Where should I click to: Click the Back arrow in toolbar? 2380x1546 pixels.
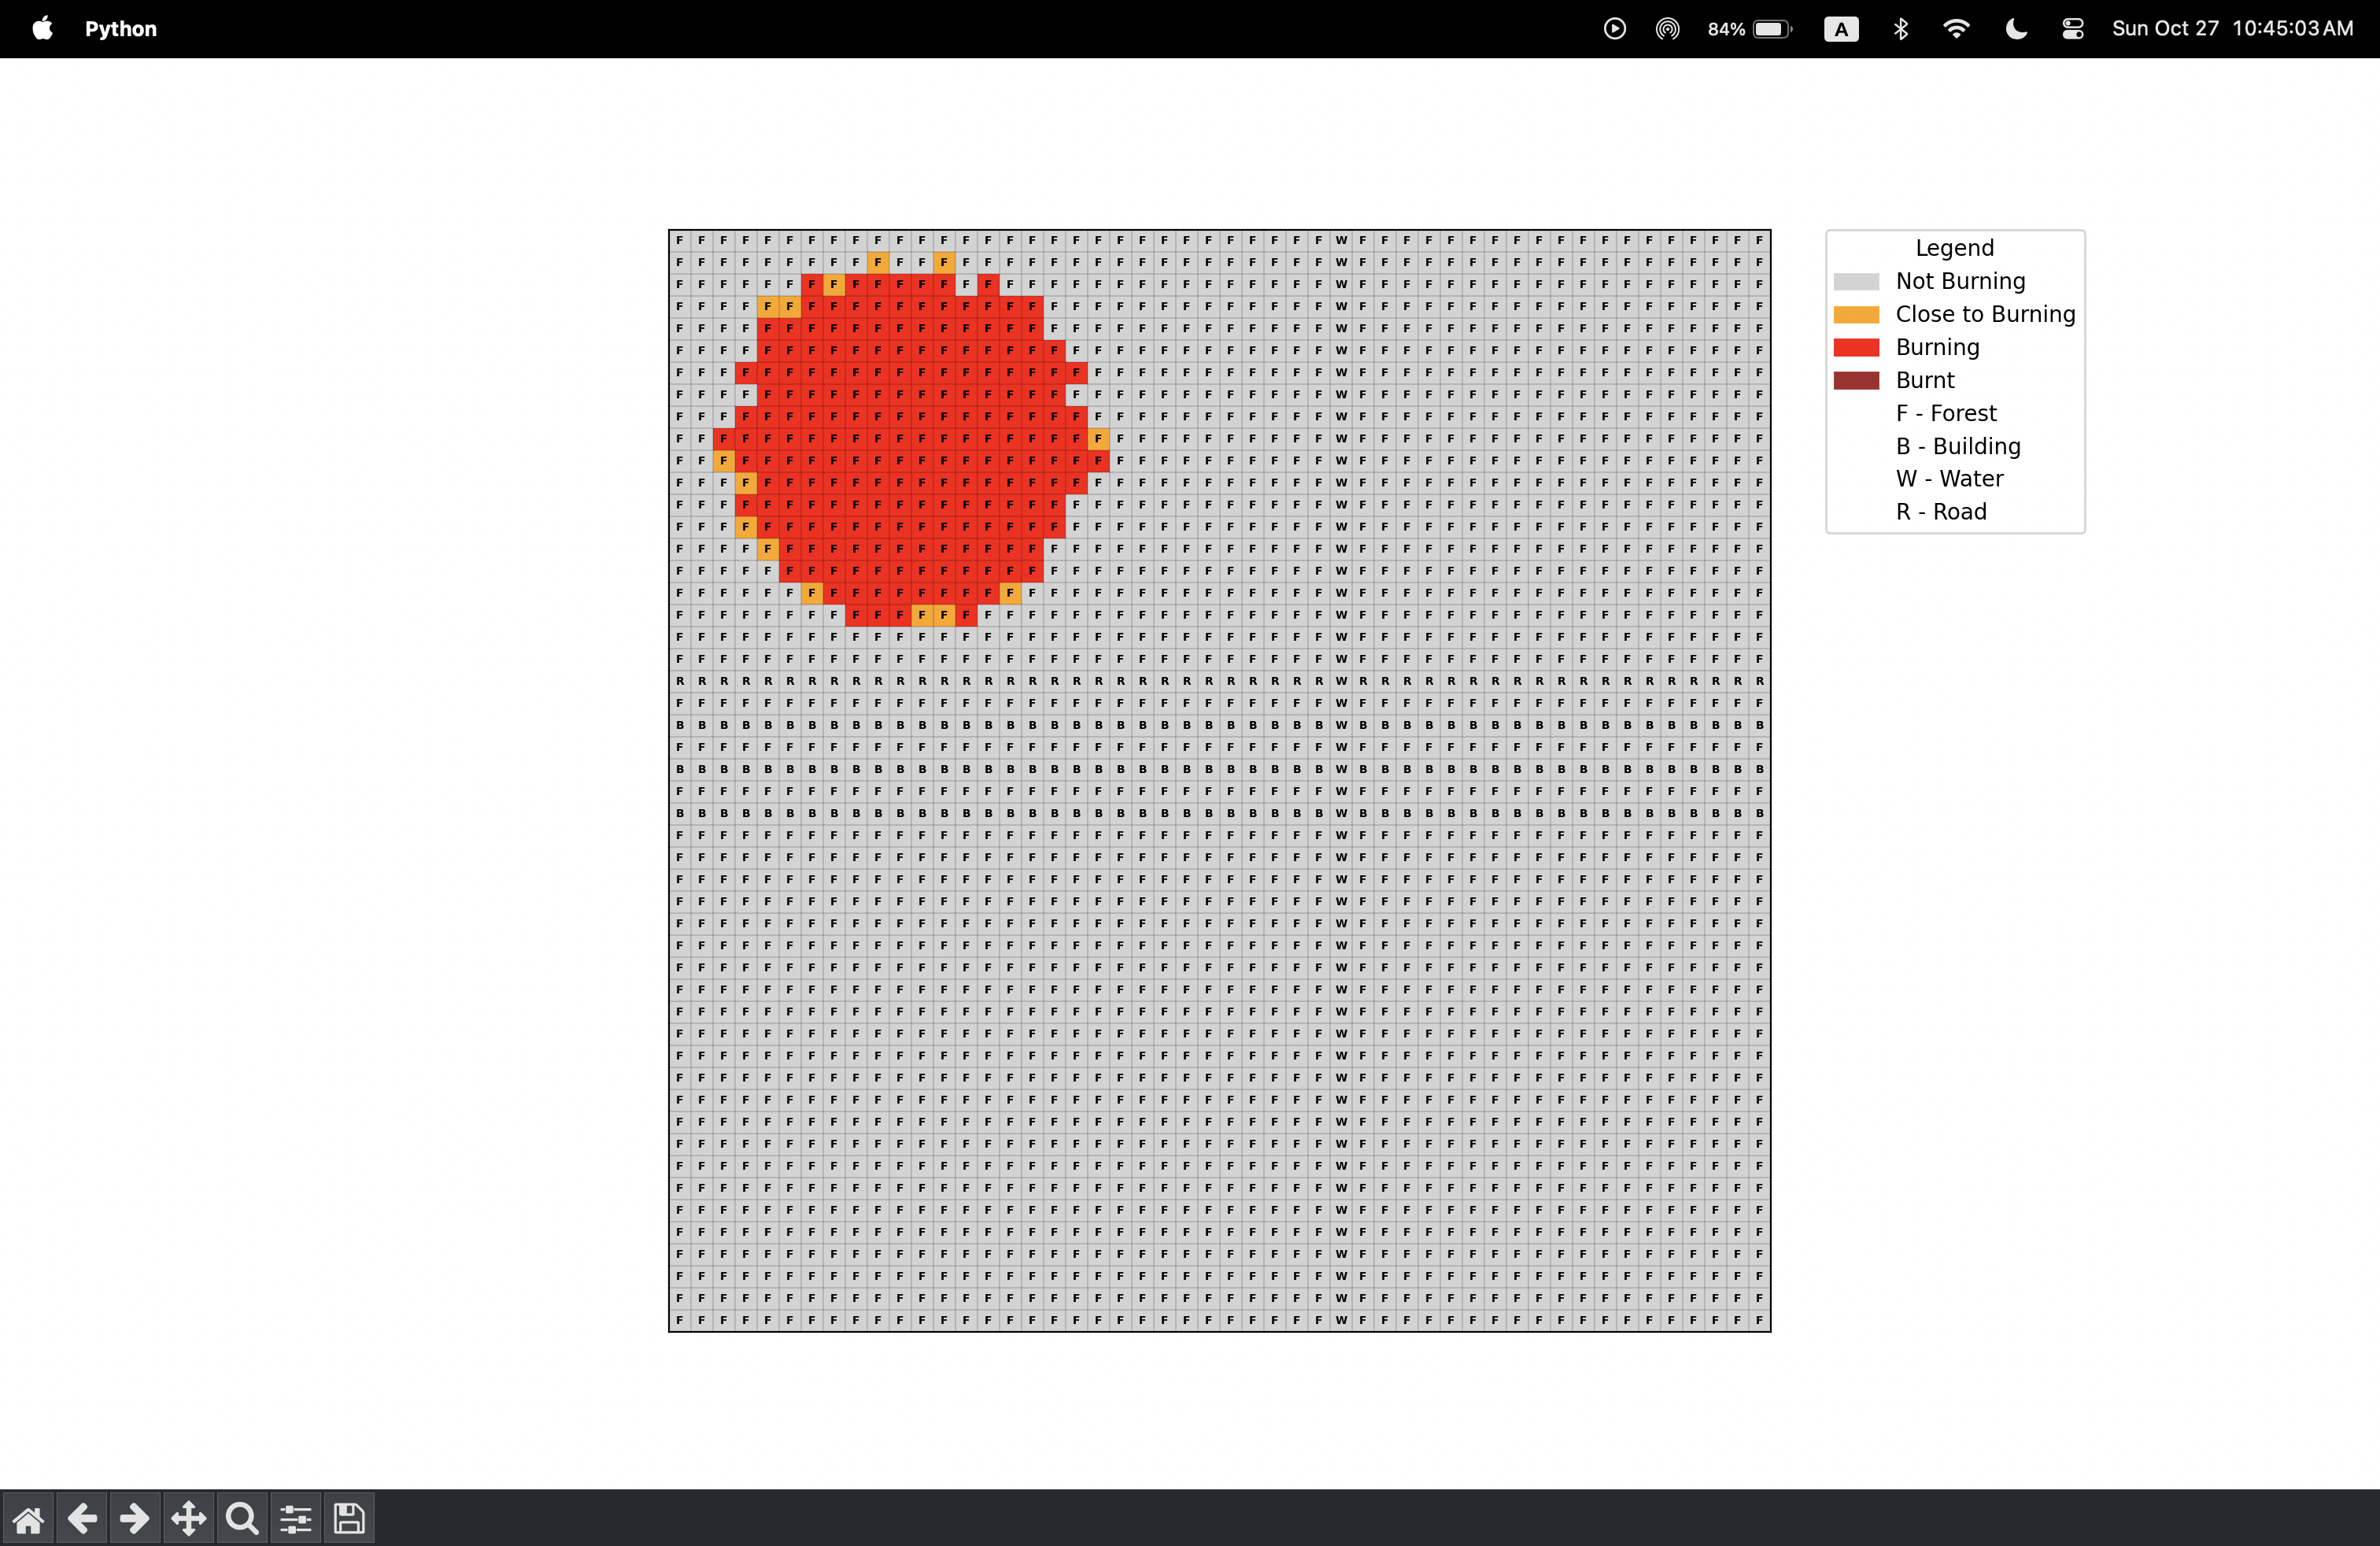point(82,1519)
